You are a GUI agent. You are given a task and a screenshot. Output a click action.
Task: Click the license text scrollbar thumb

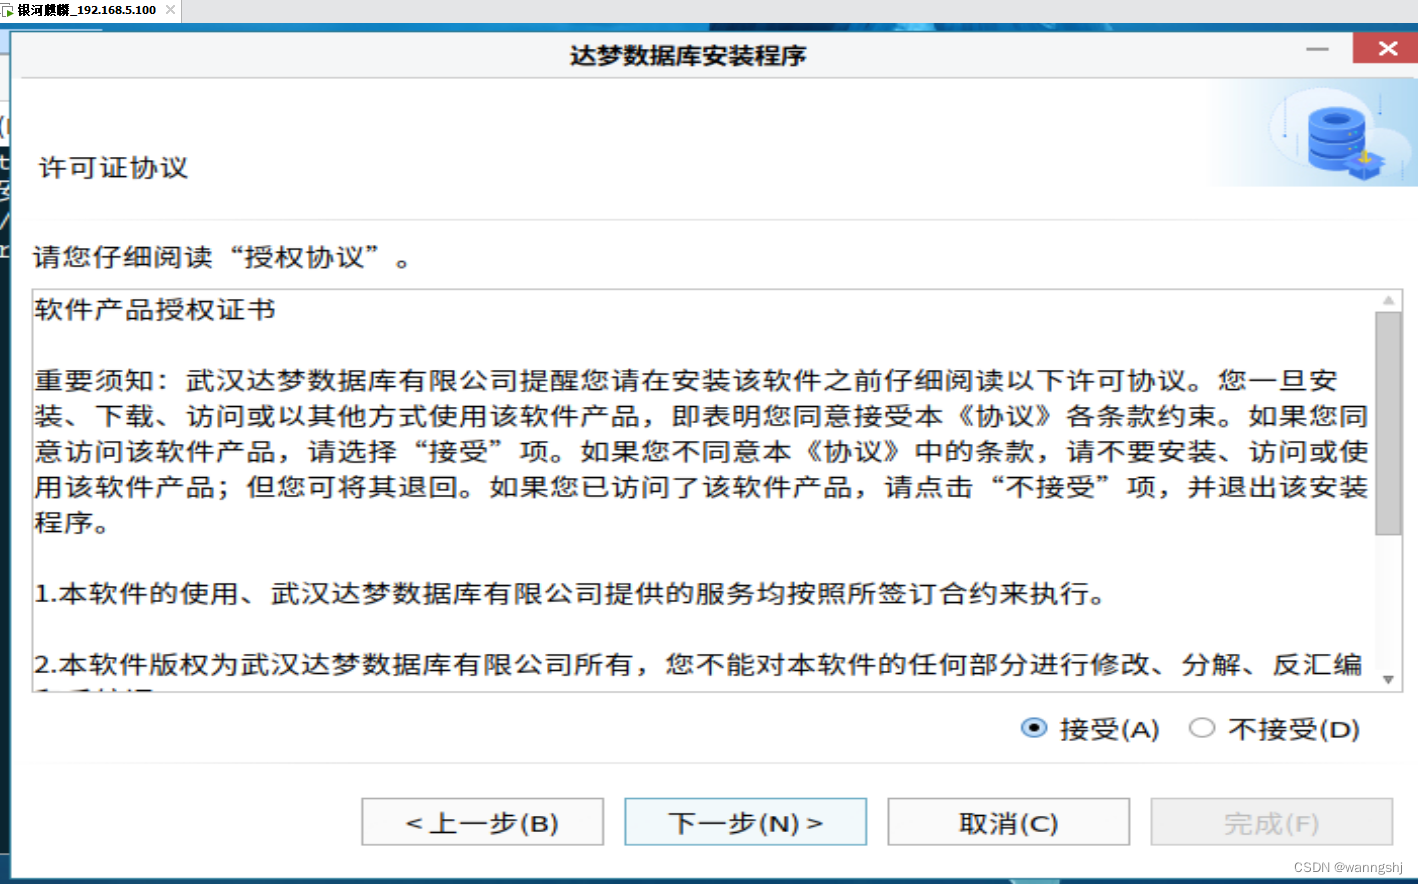coord(1388,423)
